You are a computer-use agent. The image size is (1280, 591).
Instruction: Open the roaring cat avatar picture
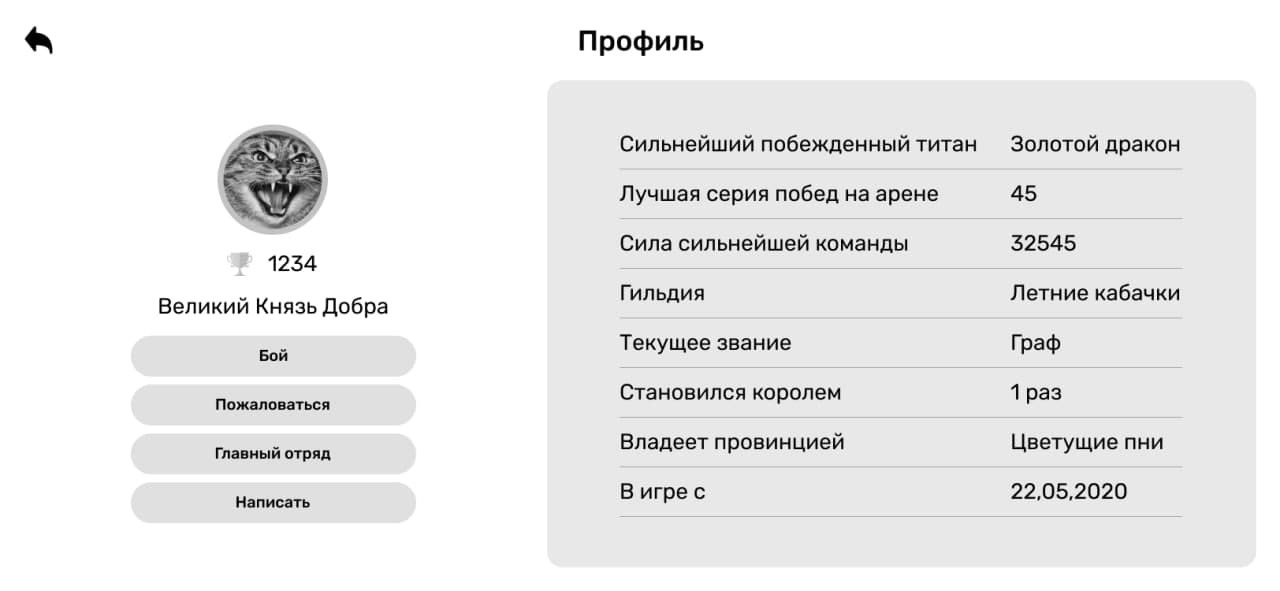point(272,180)
